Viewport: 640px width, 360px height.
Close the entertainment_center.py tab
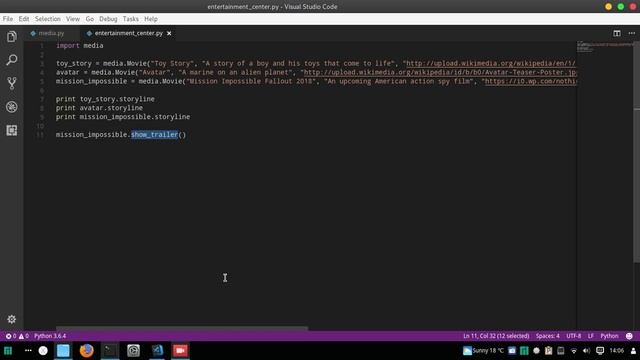[x=169, y=33]
